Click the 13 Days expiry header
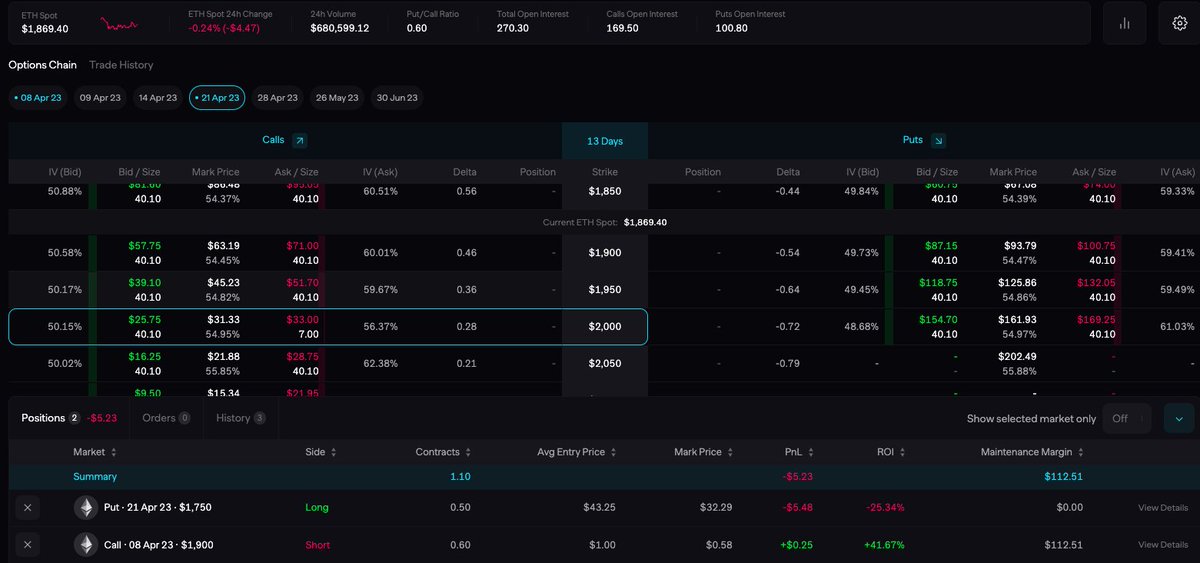 point(605,141)
